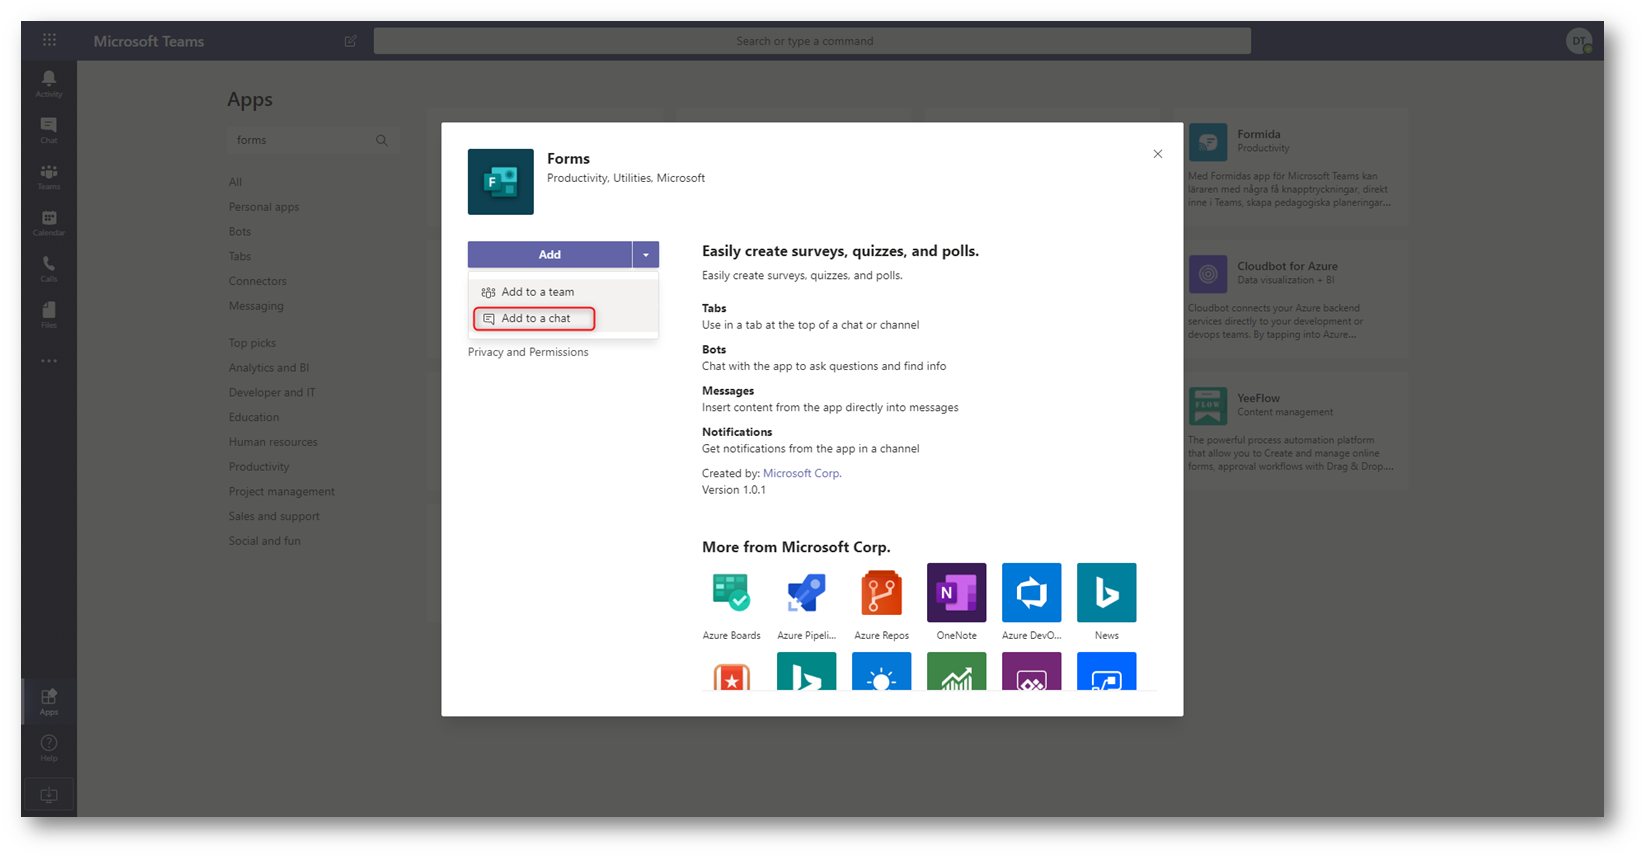
Task: Select Education category
Action: [x=254, y=418]
